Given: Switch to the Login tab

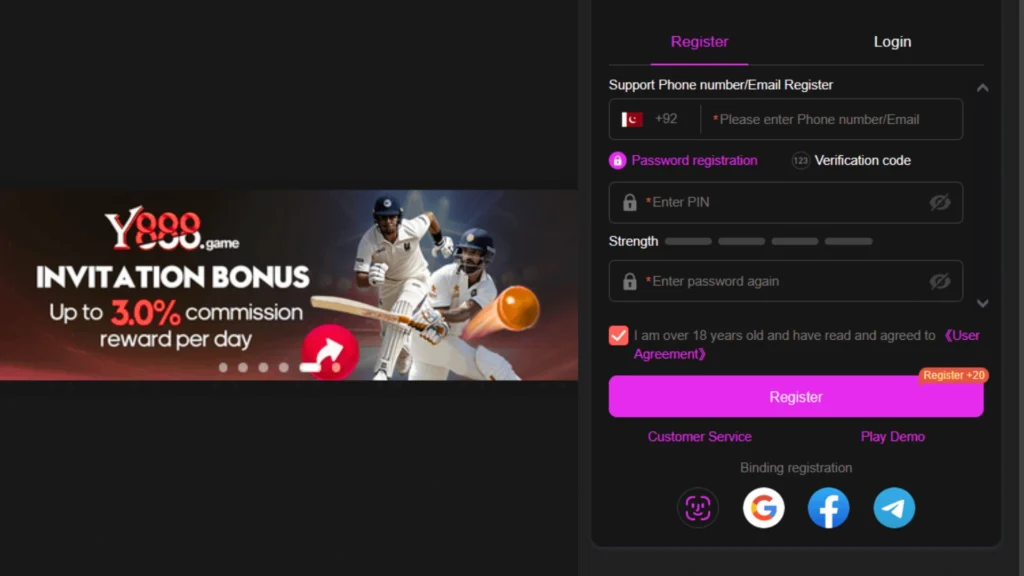Looking at the screenshot, I should click(x=892, y=42).
